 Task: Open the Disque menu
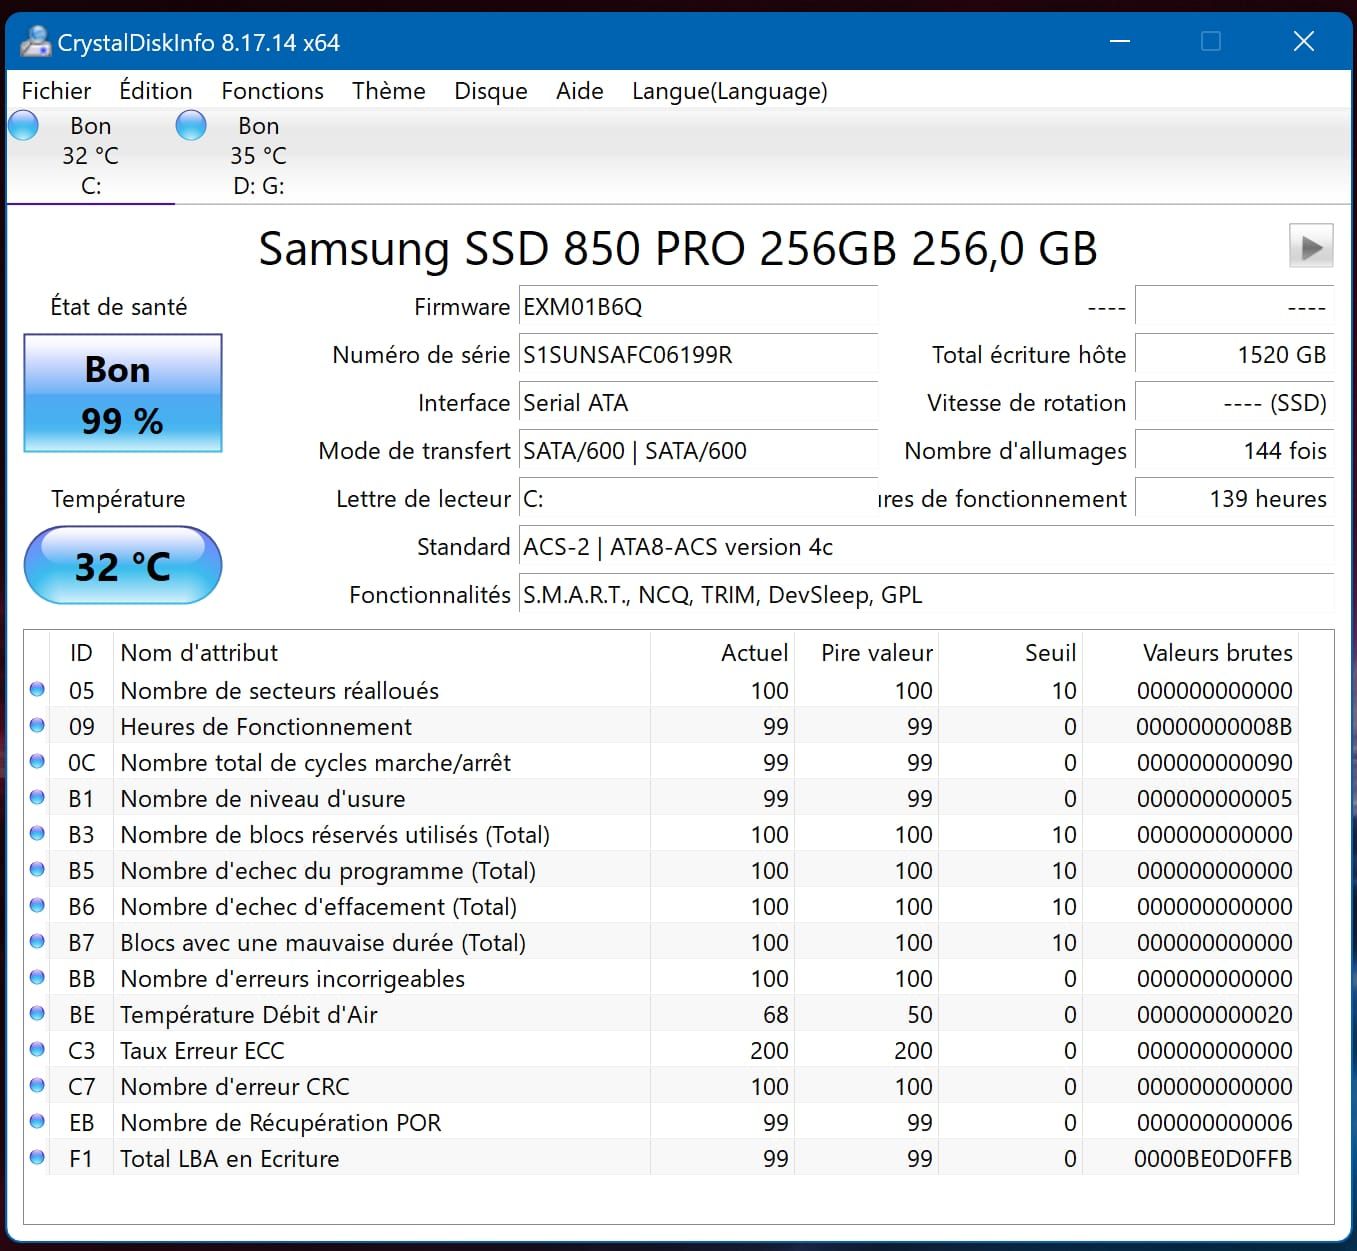coord(490,91)
